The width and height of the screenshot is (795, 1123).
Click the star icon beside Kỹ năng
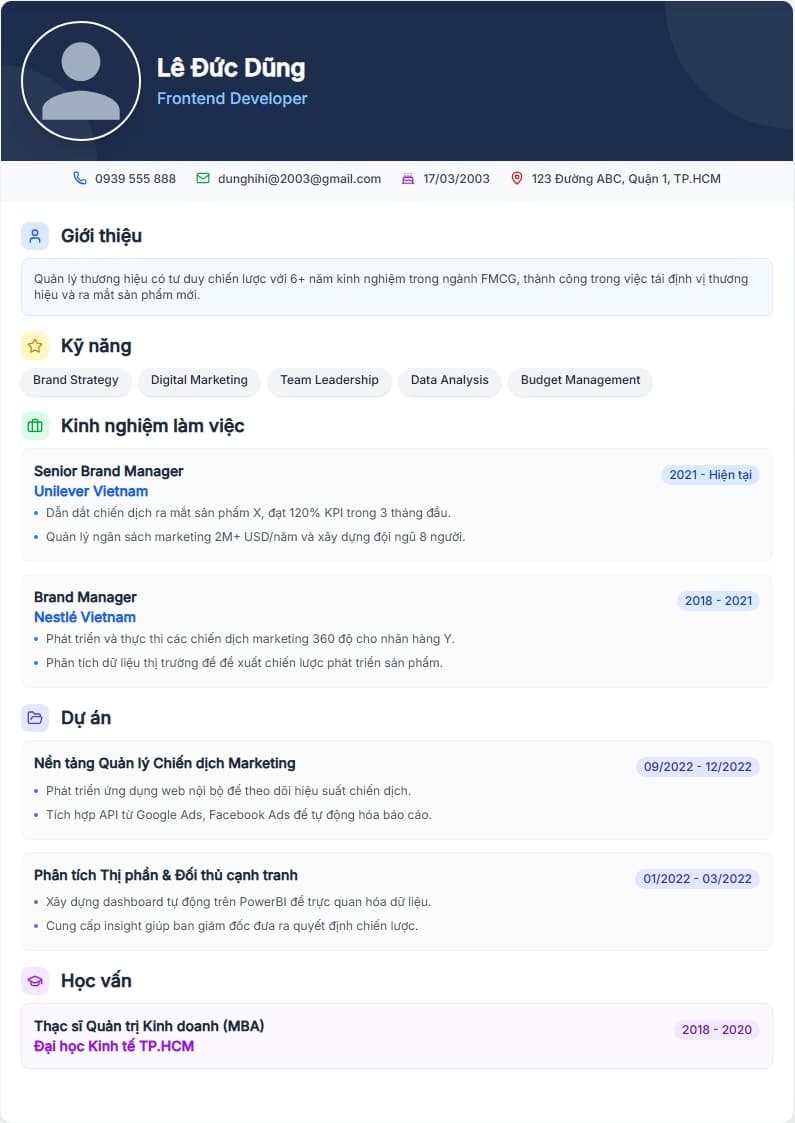[x=35, y=346]
